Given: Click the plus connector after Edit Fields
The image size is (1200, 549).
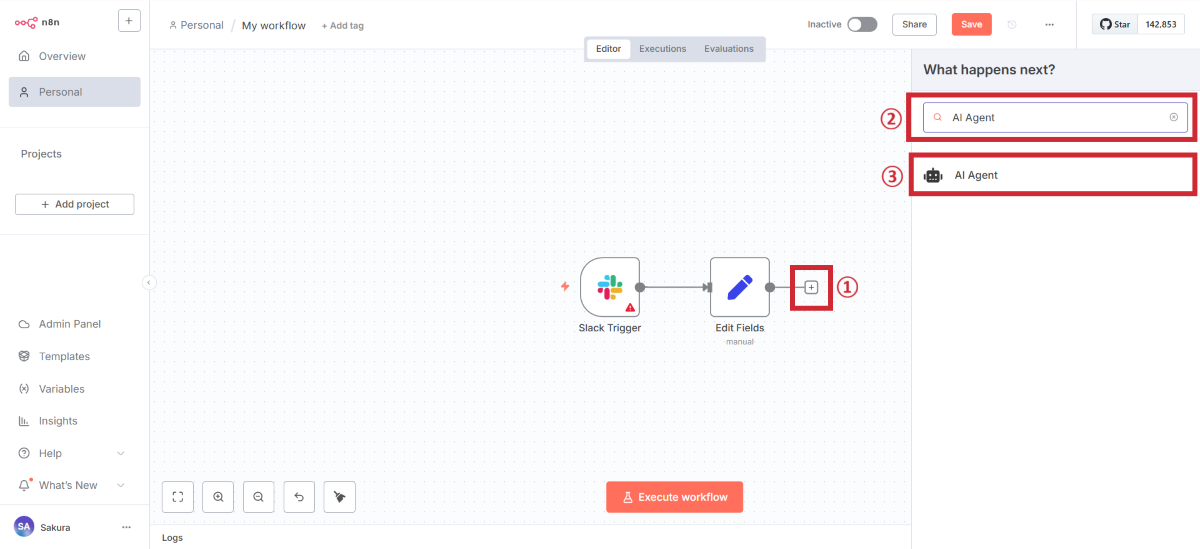Looking at the screenshot, I should point(811,287).
